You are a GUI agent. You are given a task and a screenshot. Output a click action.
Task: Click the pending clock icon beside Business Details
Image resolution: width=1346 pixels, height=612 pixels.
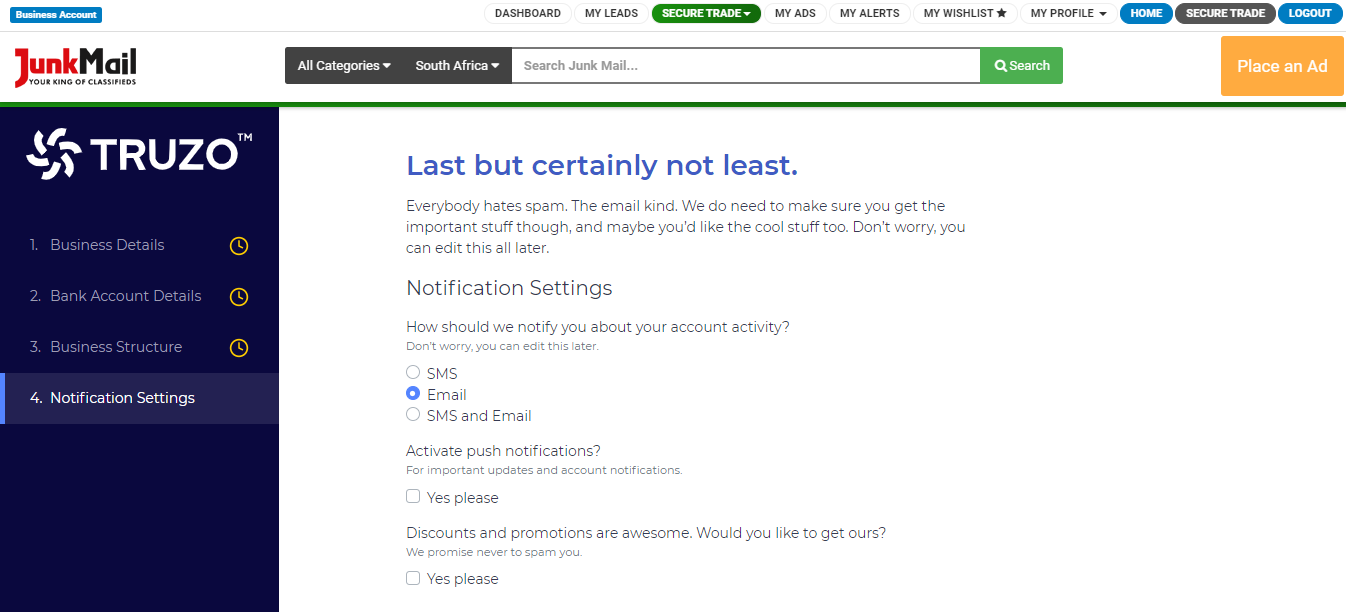click(x=238, y=245)
